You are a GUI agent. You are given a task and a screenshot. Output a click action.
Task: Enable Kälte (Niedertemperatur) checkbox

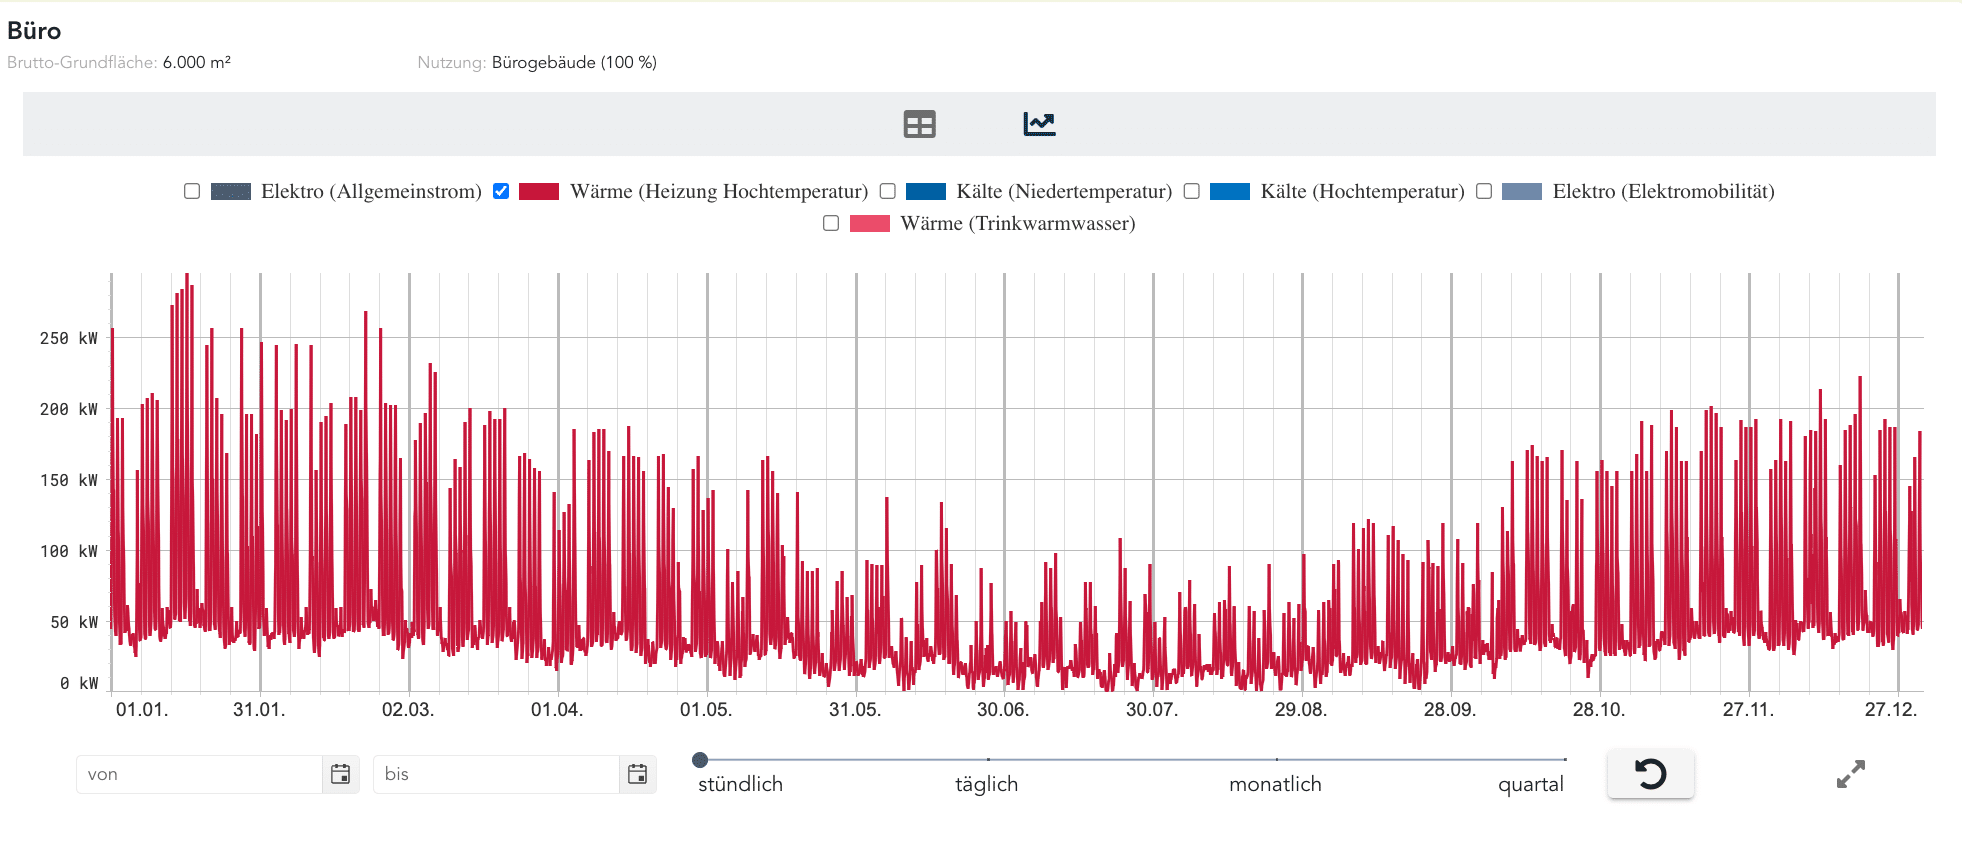pos(887,191)
